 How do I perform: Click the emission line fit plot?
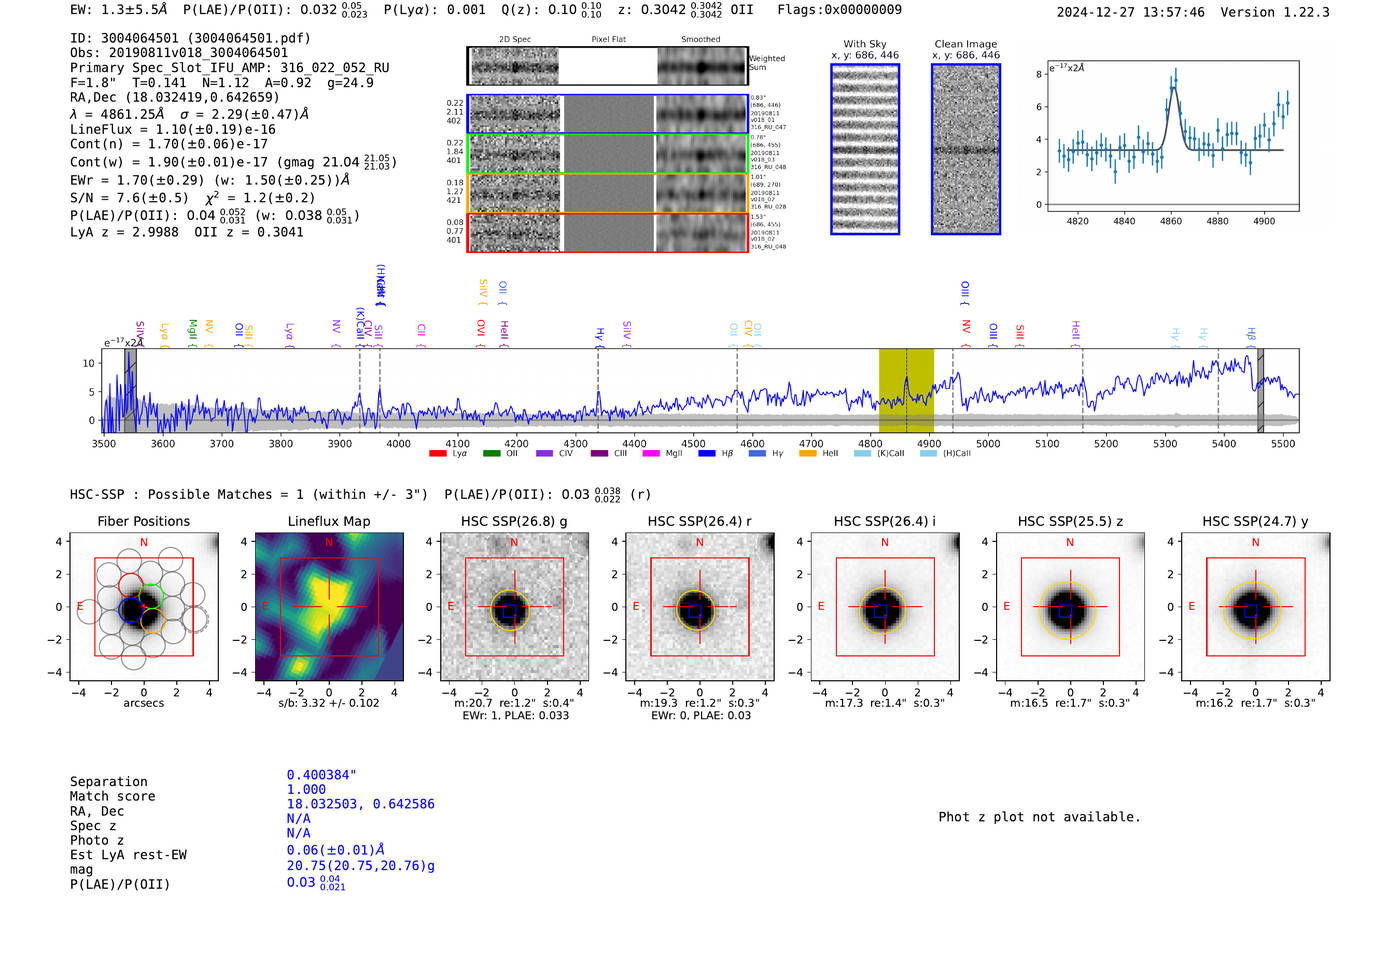(1172, 136)
